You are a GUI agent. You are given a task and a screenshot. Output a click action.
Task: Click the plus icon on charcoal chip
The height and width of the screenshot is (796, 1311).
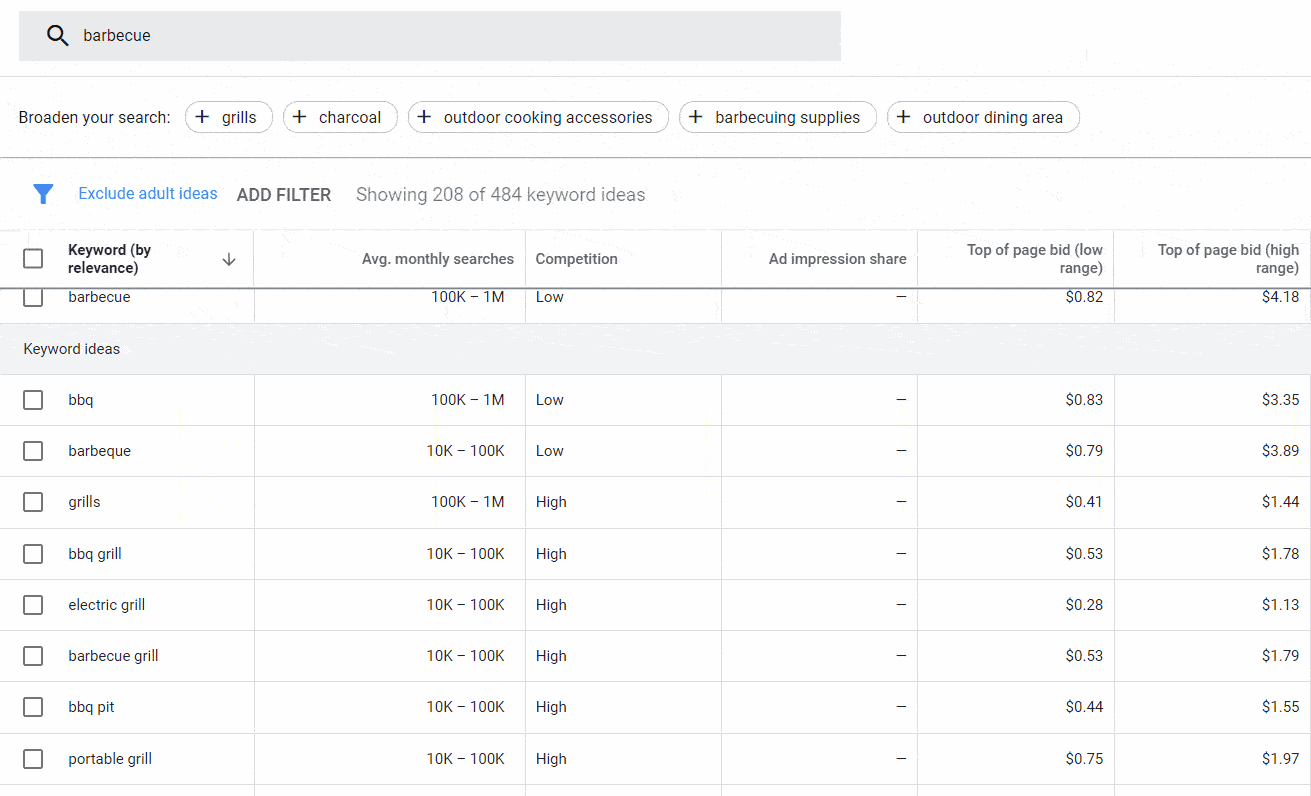click(x=301, y=117)
